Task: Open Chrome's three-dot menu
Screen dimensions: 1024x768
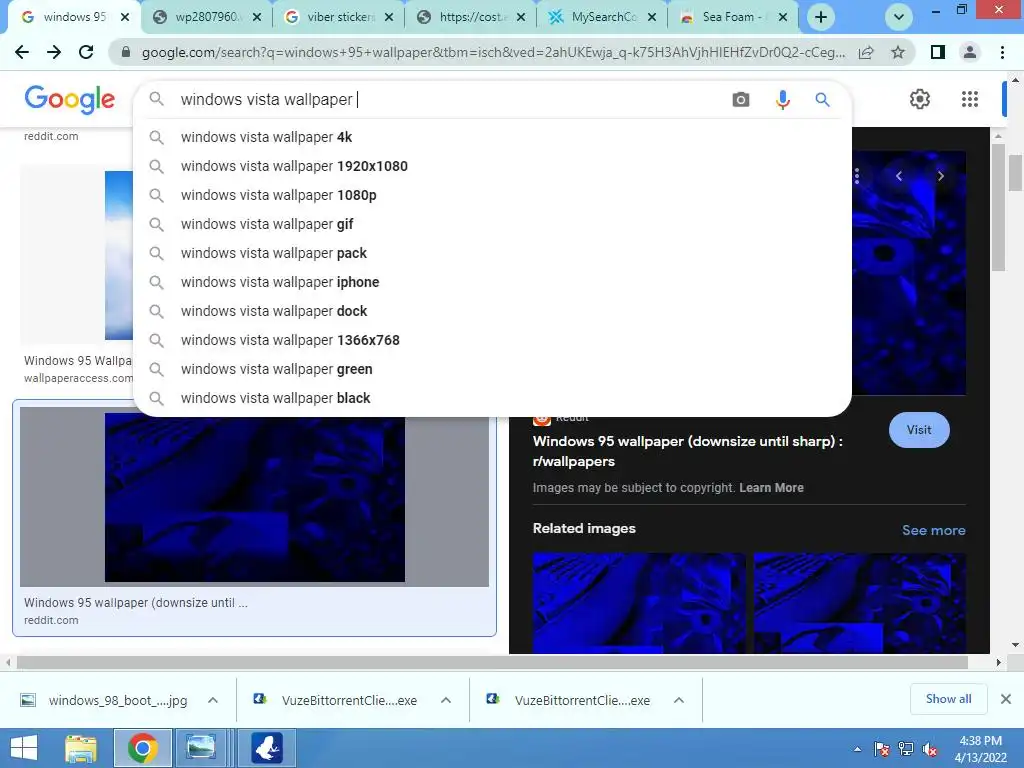Action: tap(1002, 52)
